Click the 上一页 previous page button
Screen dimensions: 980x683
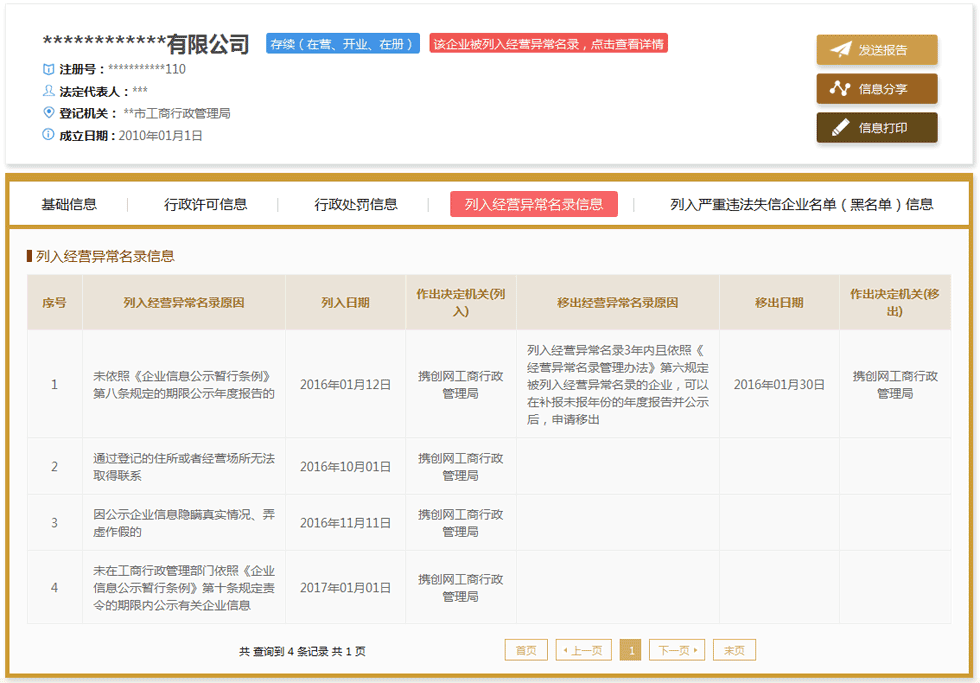pyautogui.click(x=581, y=649)
